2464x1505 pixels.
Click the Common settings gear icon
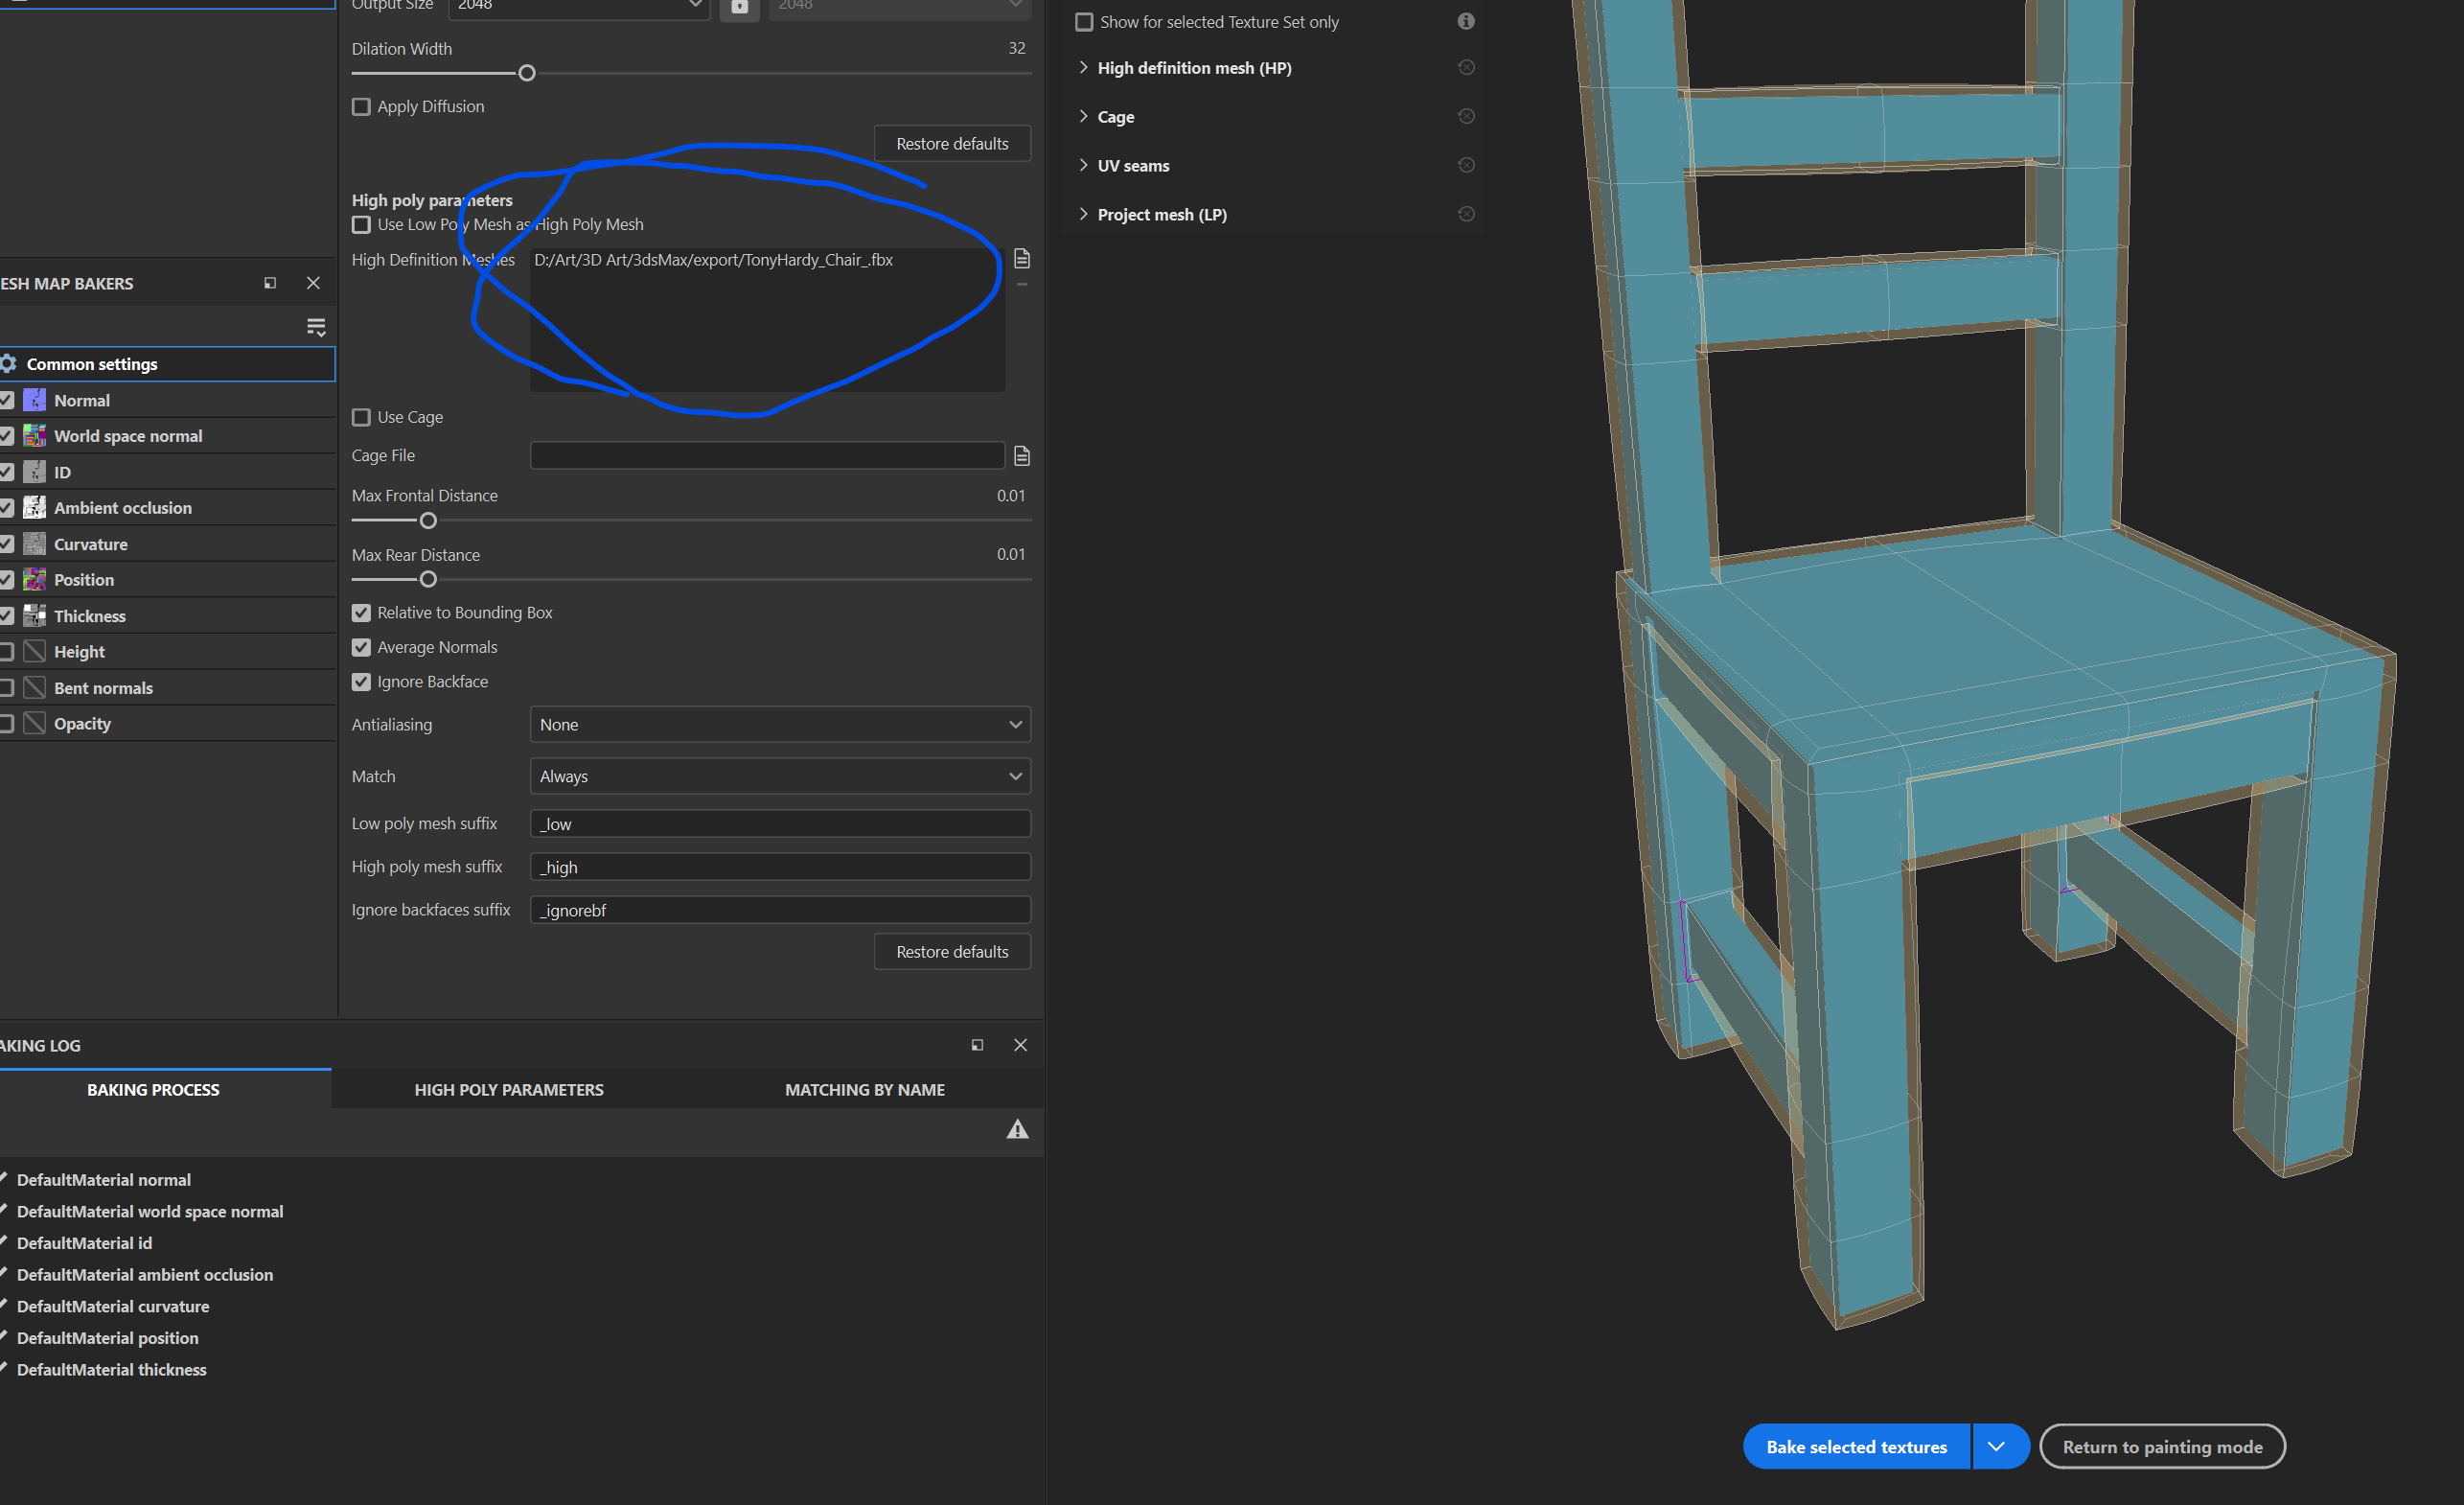coord(9,364)
